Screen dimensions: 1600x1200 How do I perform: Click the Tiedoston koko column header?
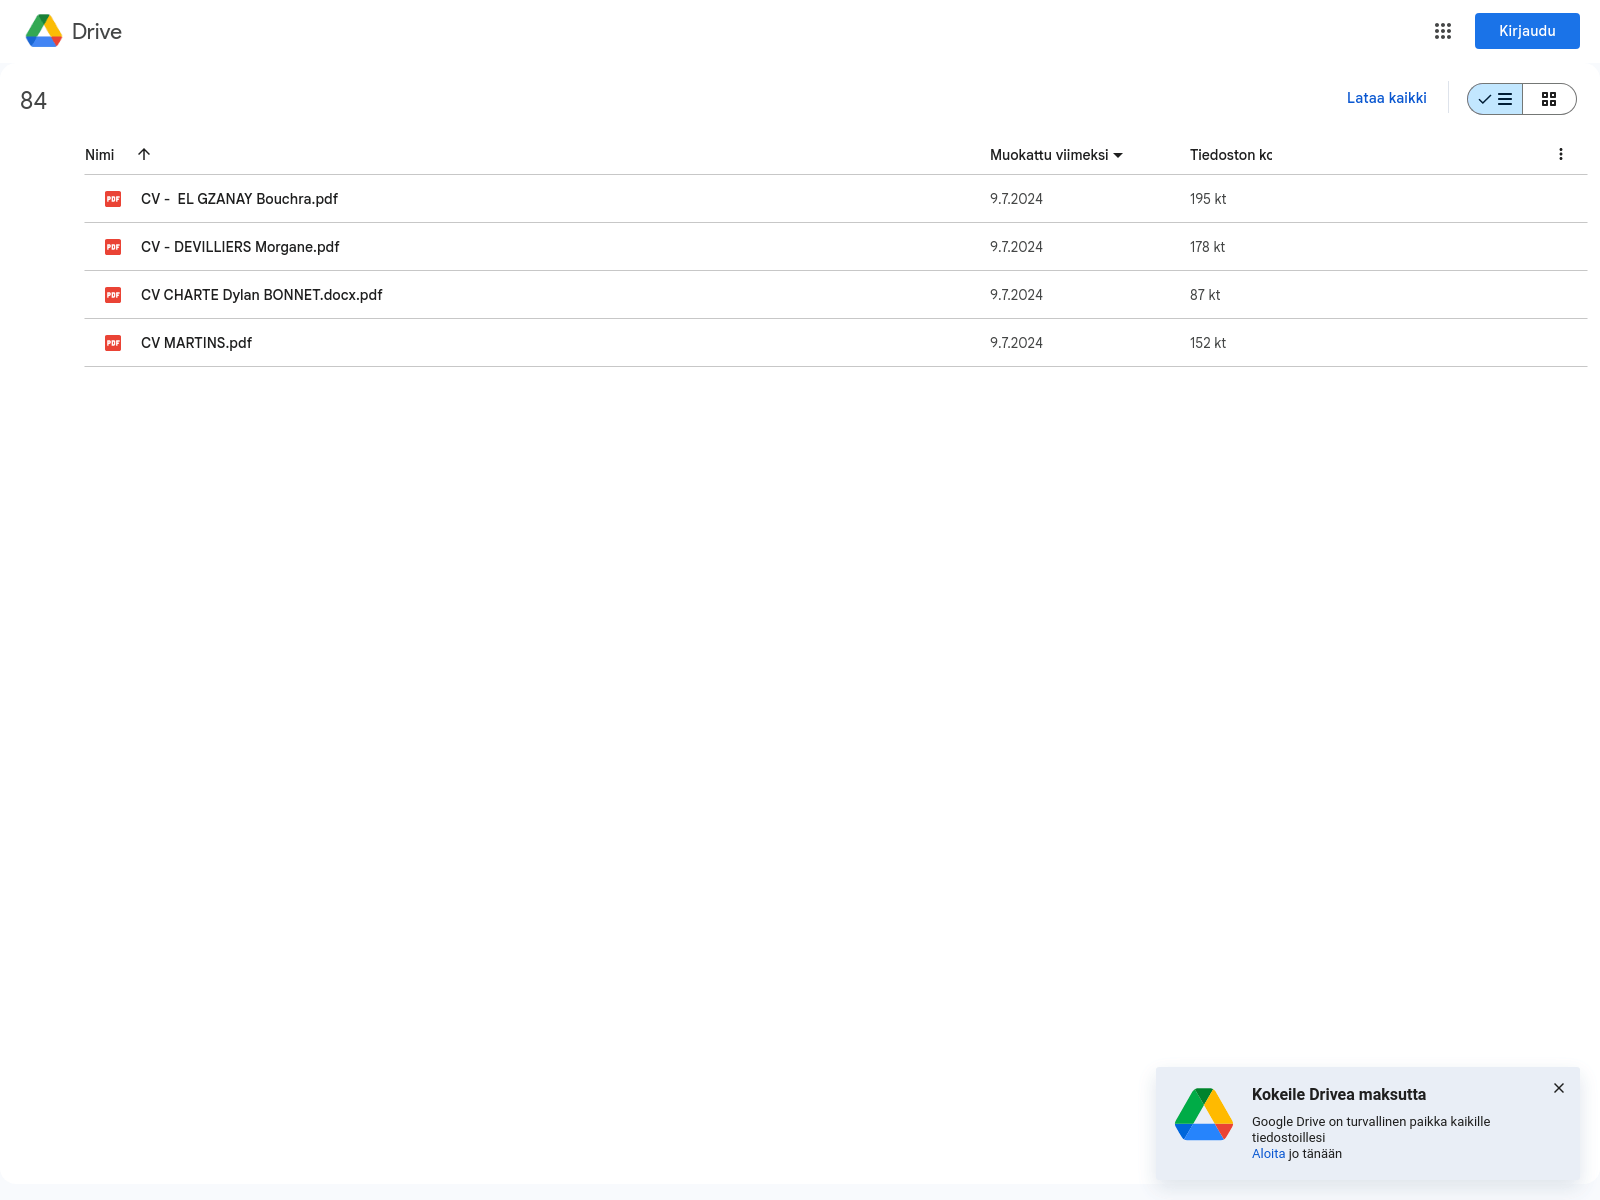[x=1231, y=155]
